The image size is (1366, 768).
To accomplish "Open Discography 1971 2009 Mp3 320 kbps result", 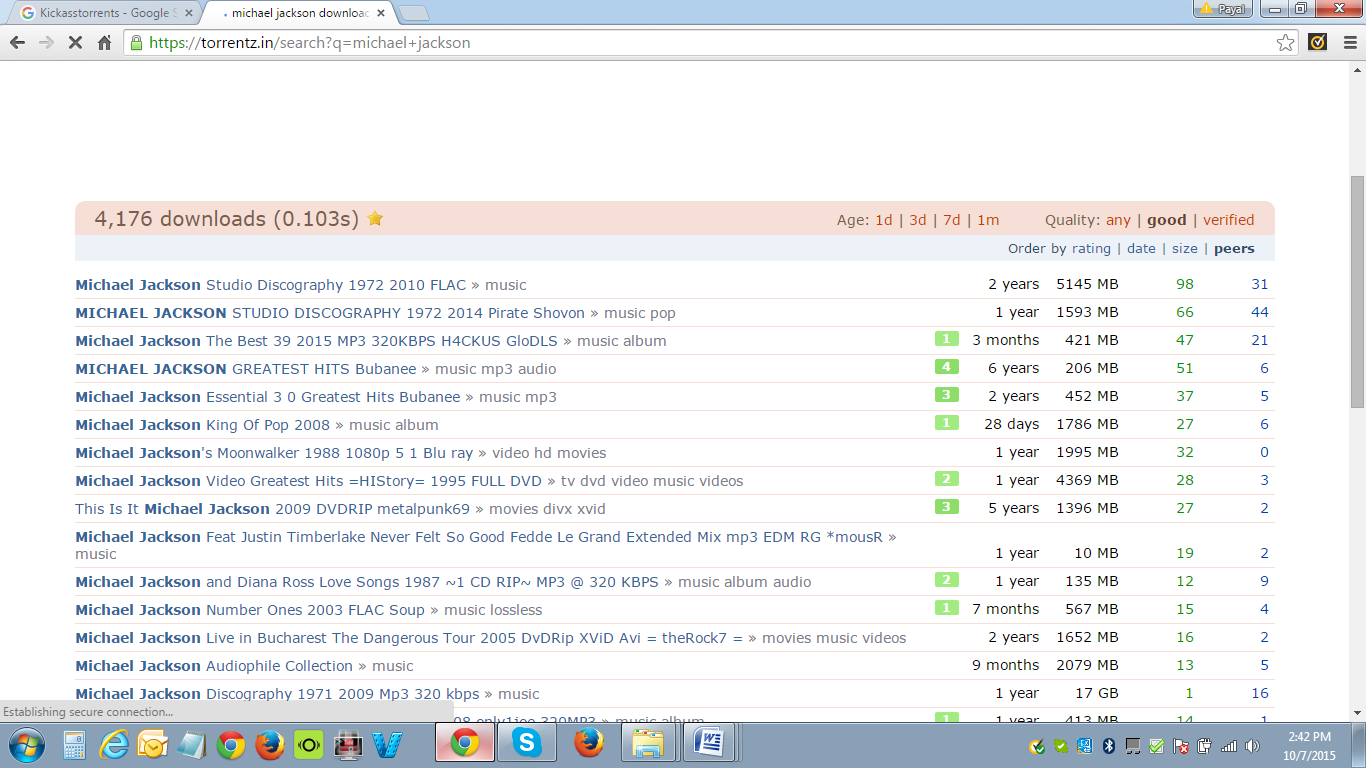I will (277, 694).
